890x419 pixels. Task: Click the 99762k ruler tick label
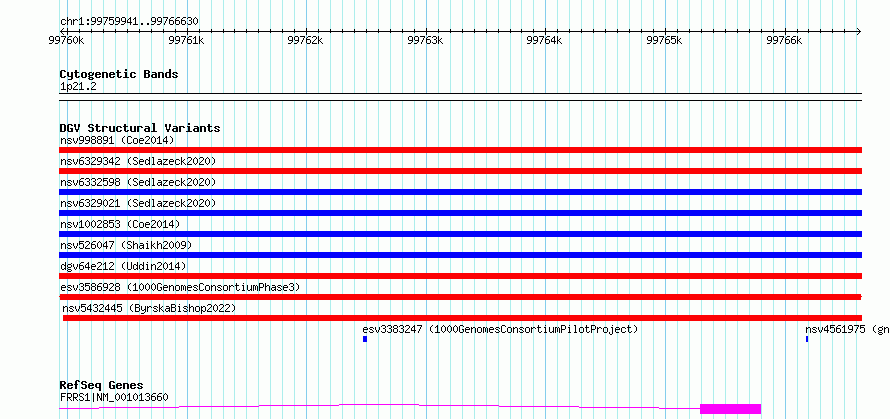pyautogui.click(x=307, y=40)
